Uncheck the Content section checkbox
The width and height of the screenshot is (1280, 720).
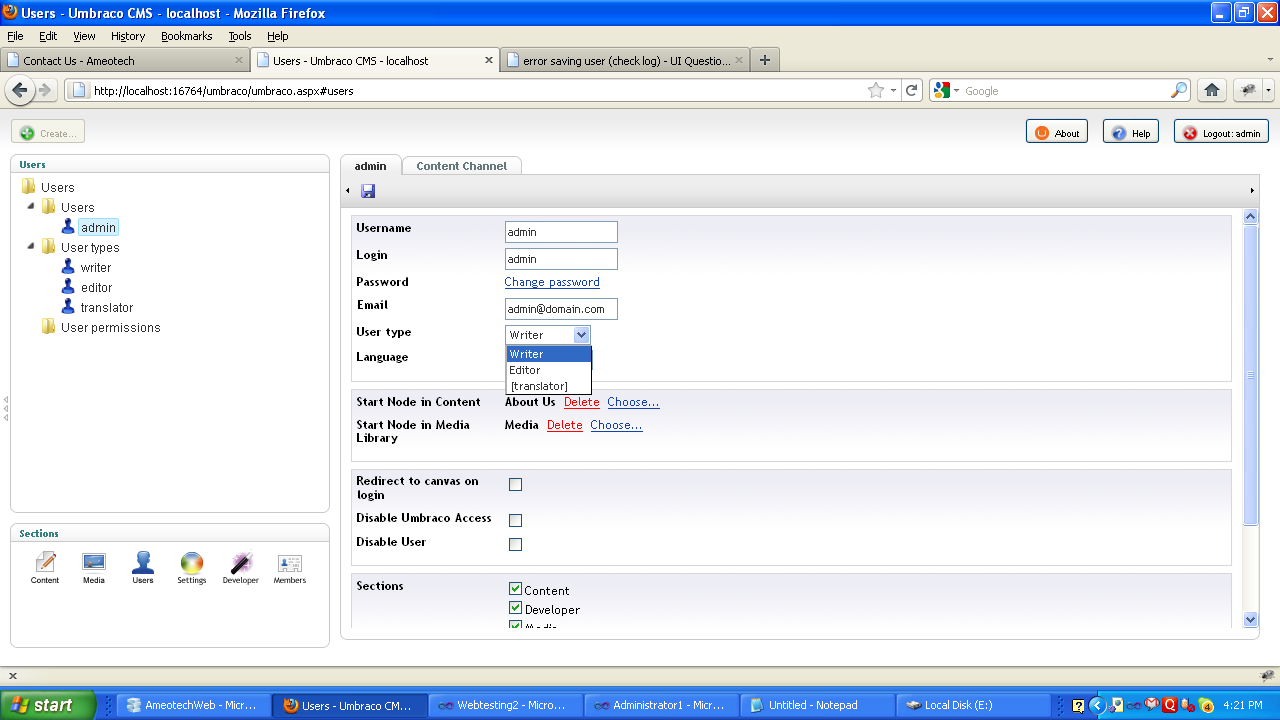515,589
